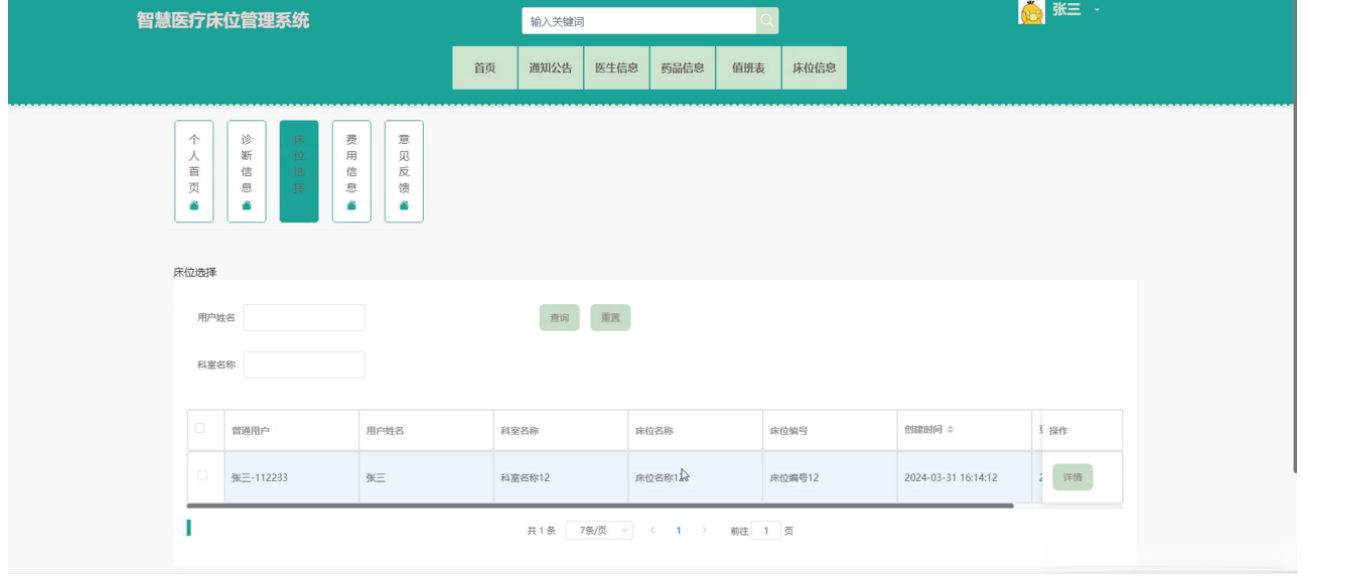The image size is (1346, 580).
Task: Open the 7条/页 page size dropdown
Action: click(x=599, y=530)
